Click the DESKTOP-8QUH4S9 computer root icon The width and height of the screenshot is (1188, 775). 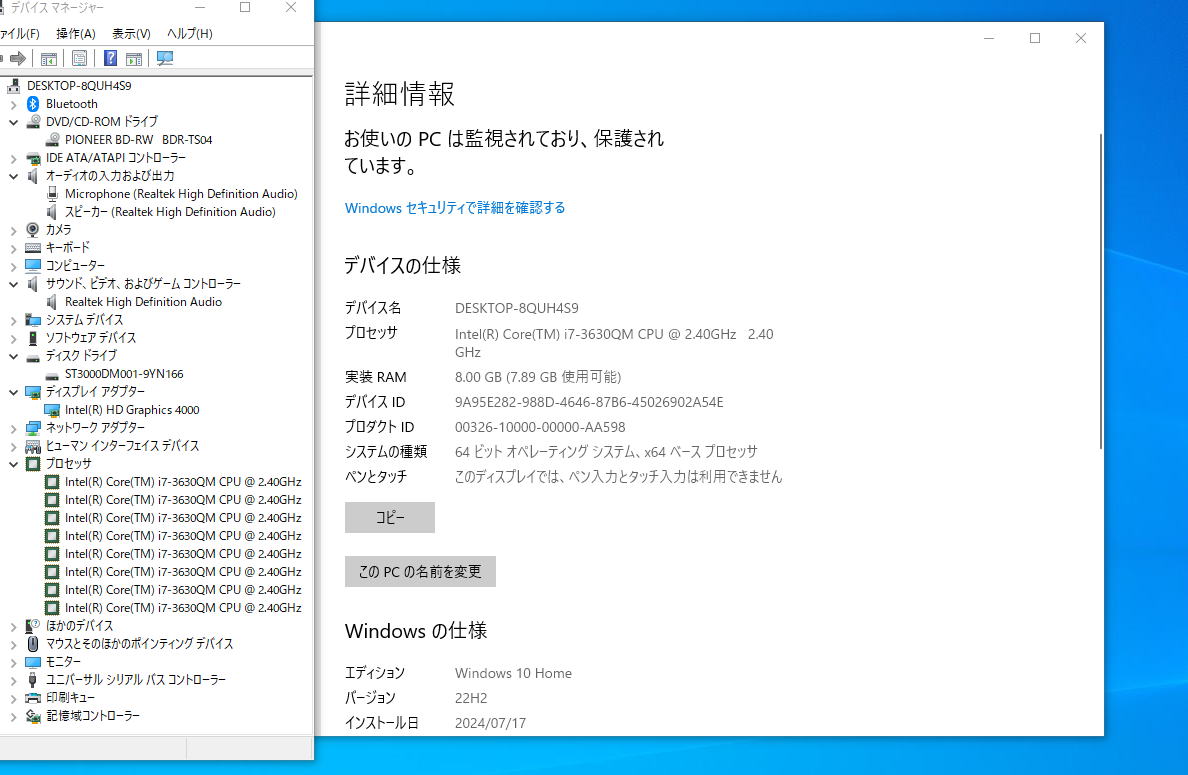(x=14, y=86)
